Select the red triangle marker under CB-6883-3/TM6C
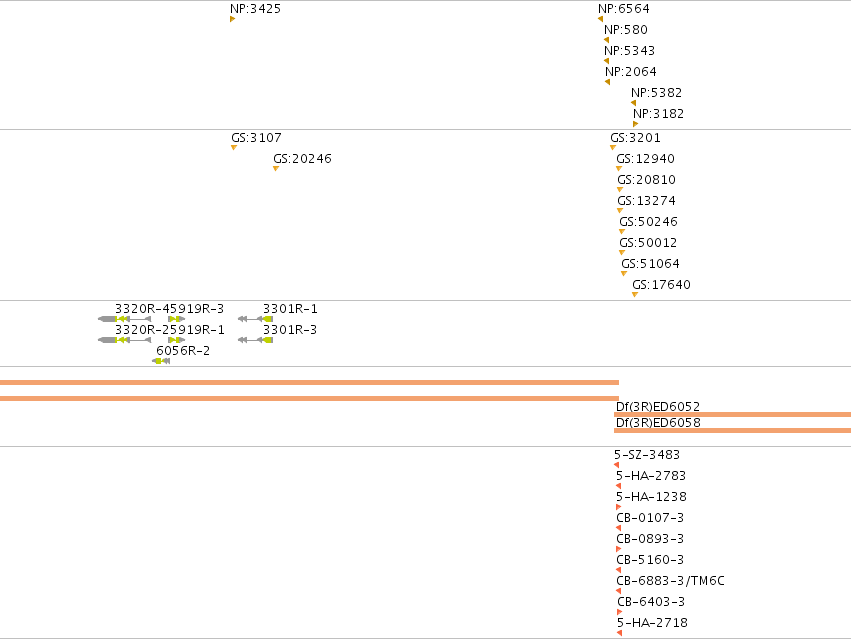Image resolution: width=851 pixels, height=639 pixels. click(619, 592)
